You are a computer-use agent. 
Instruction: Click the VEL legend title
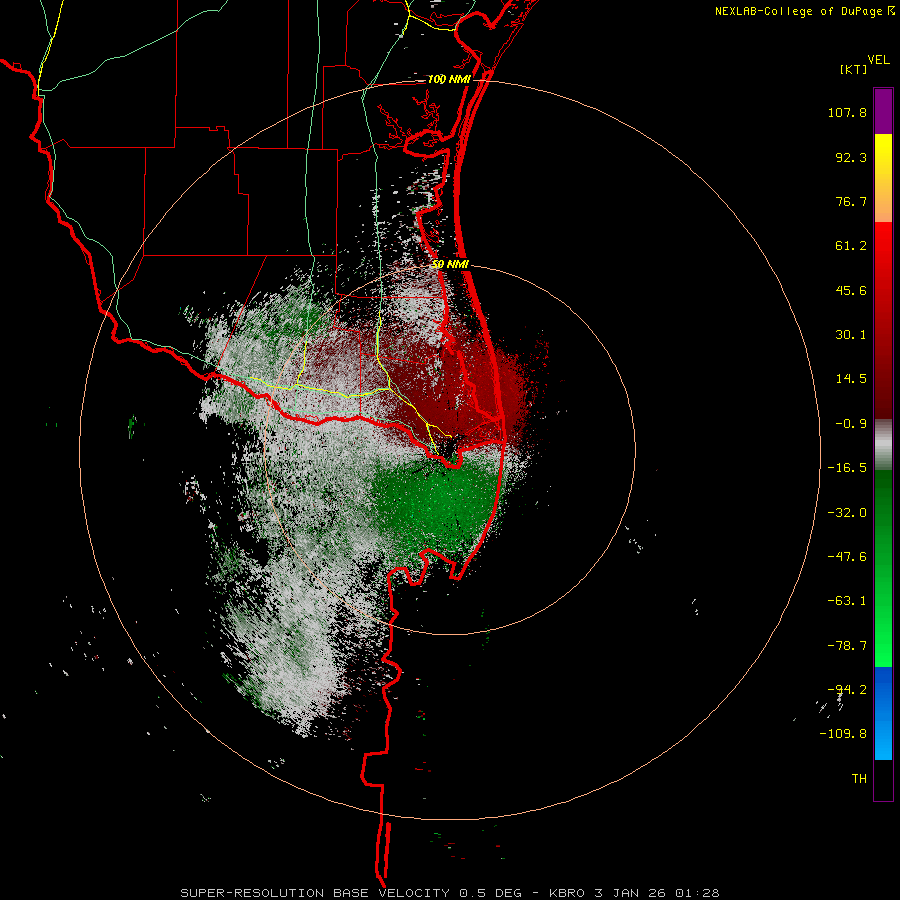pyautogui.click(x=878, y=60)
